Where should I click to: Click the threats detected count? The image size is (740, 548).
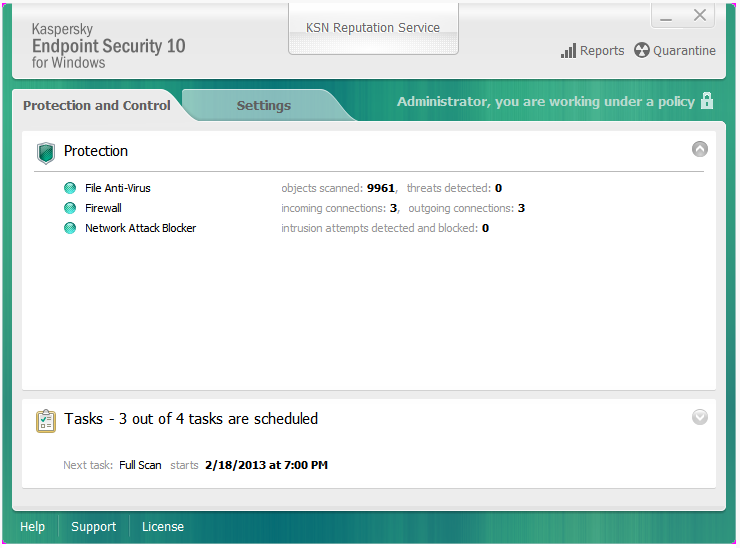click(498, 188)
